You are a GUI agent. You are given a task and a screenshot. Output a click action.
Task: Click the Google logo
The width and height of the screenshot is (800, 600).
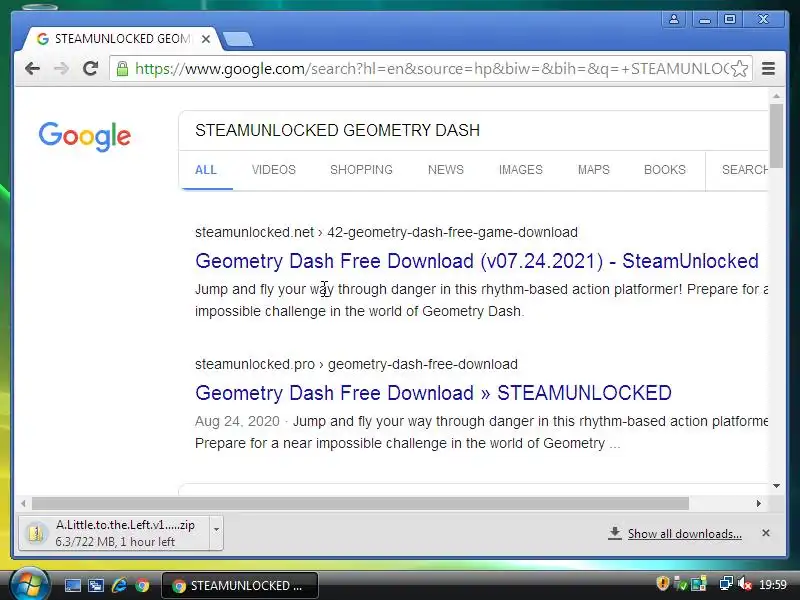(85, 136)
